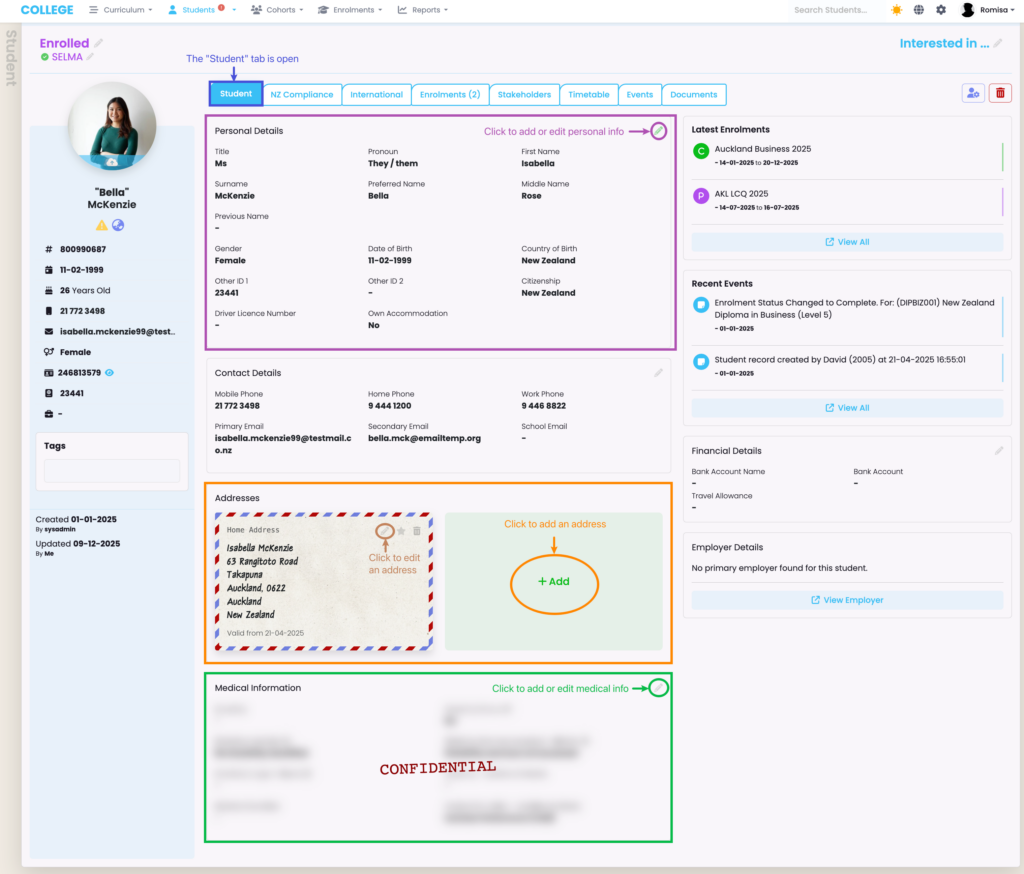Expand the Curriculum dropdown menu
Viewport: 1024px width, 874px height.
(121, 10)
